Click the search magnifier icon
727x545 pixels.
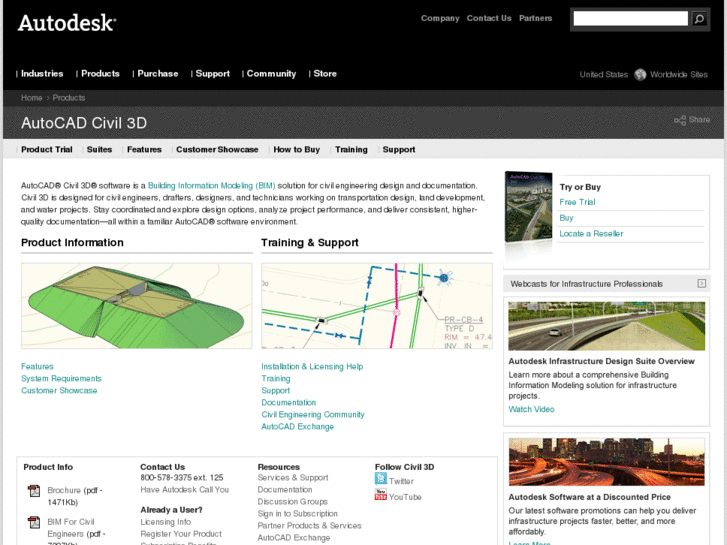click(699, 19)
